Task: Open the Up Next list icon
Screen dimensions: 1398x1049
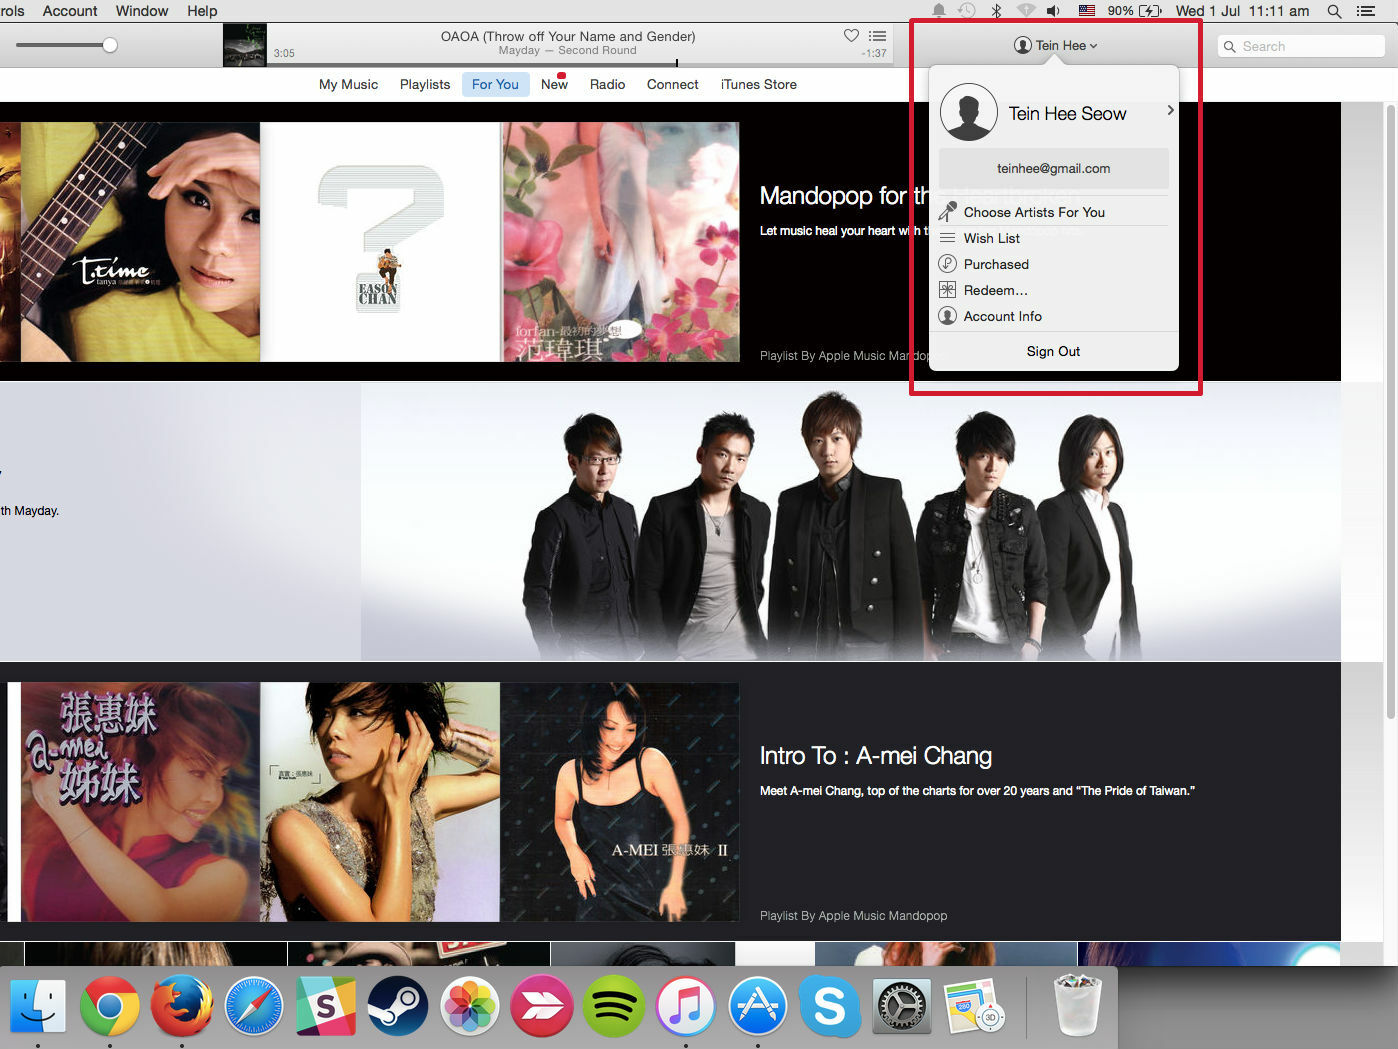Action: (x=878, y=36)
